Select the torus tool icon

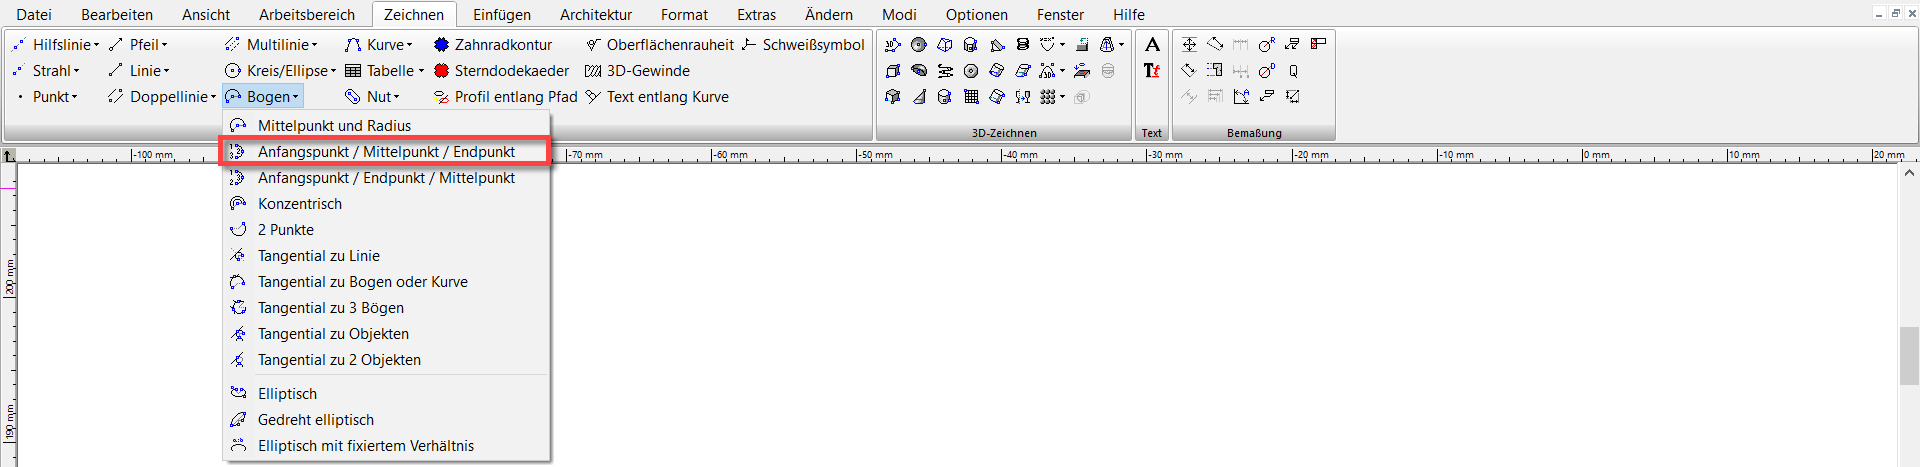[971, 71]
